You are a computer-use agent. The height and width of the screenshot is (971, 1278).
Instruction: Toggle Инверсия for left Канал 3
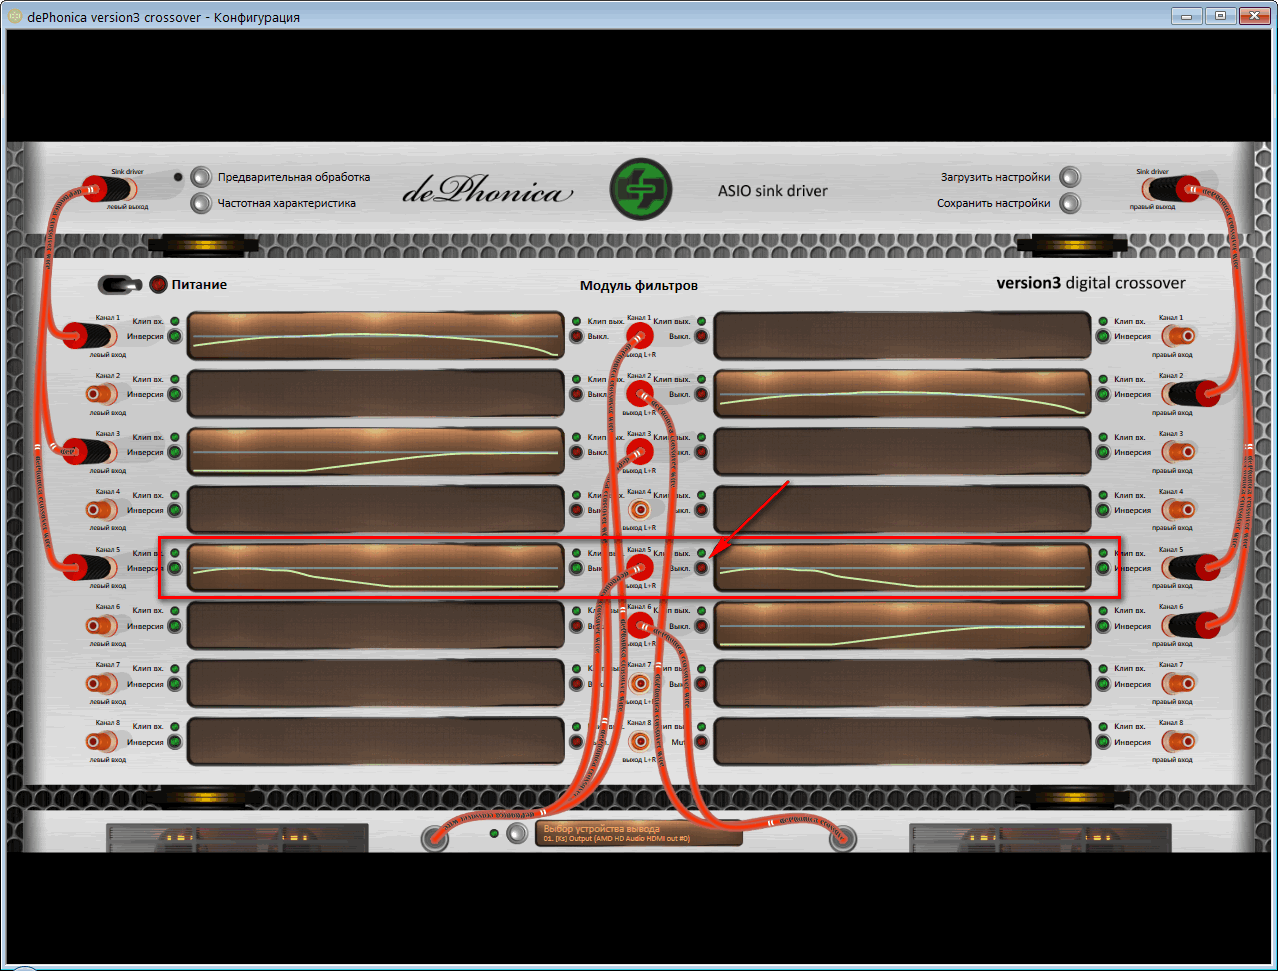pos(175,453)
